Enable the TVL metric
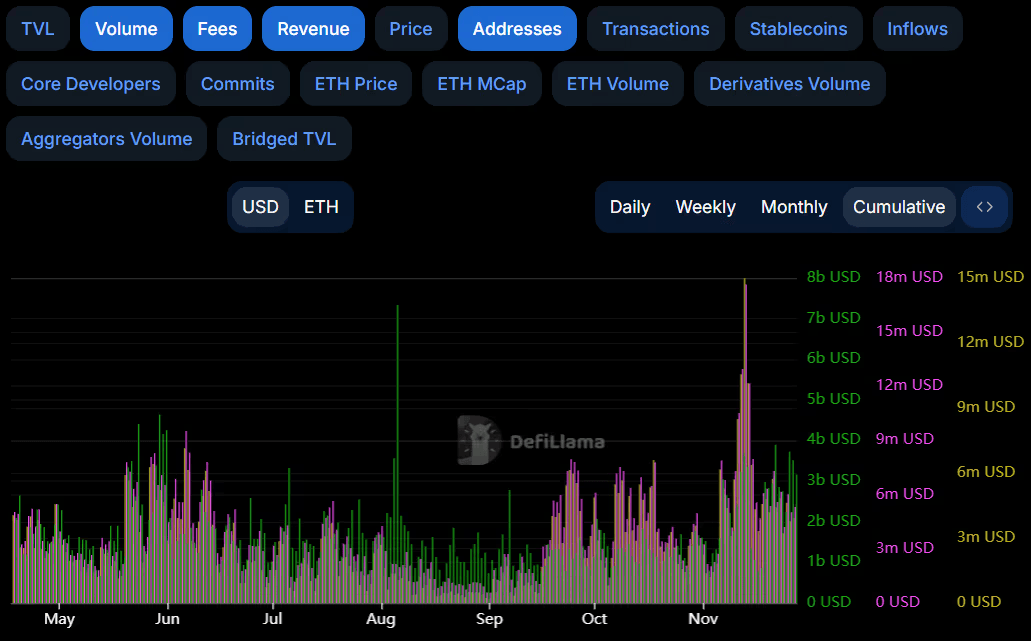 click(x=37, y=28)
